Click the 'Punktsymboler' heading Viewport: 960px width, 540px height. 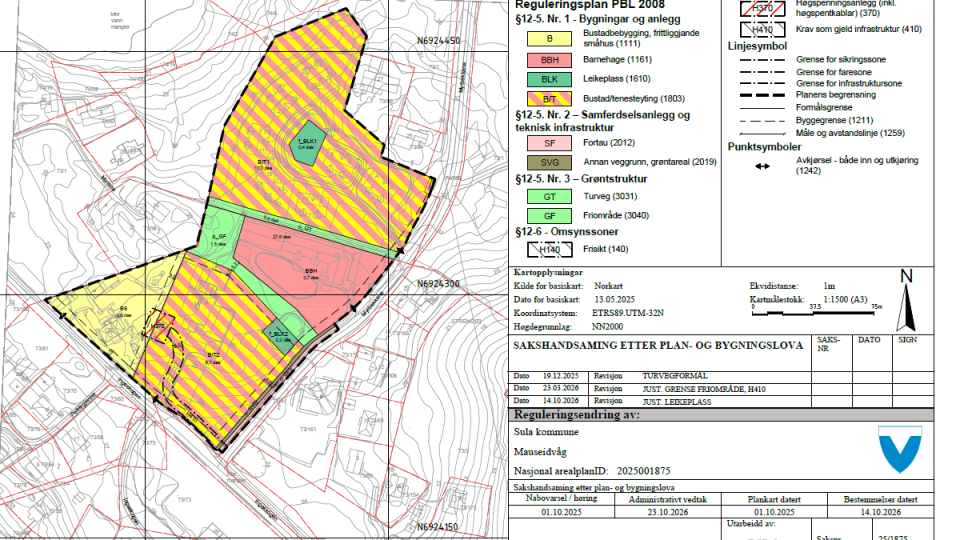[764, 147]
